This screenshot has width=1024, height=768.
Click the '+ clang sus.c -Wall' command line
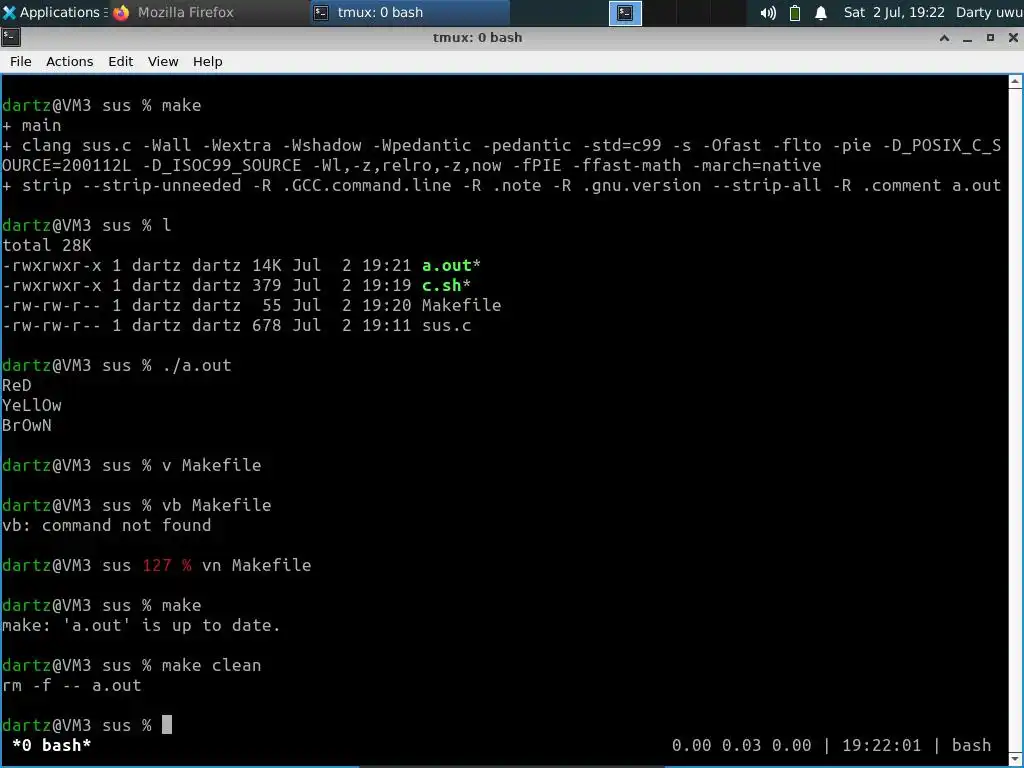(502, 155)
